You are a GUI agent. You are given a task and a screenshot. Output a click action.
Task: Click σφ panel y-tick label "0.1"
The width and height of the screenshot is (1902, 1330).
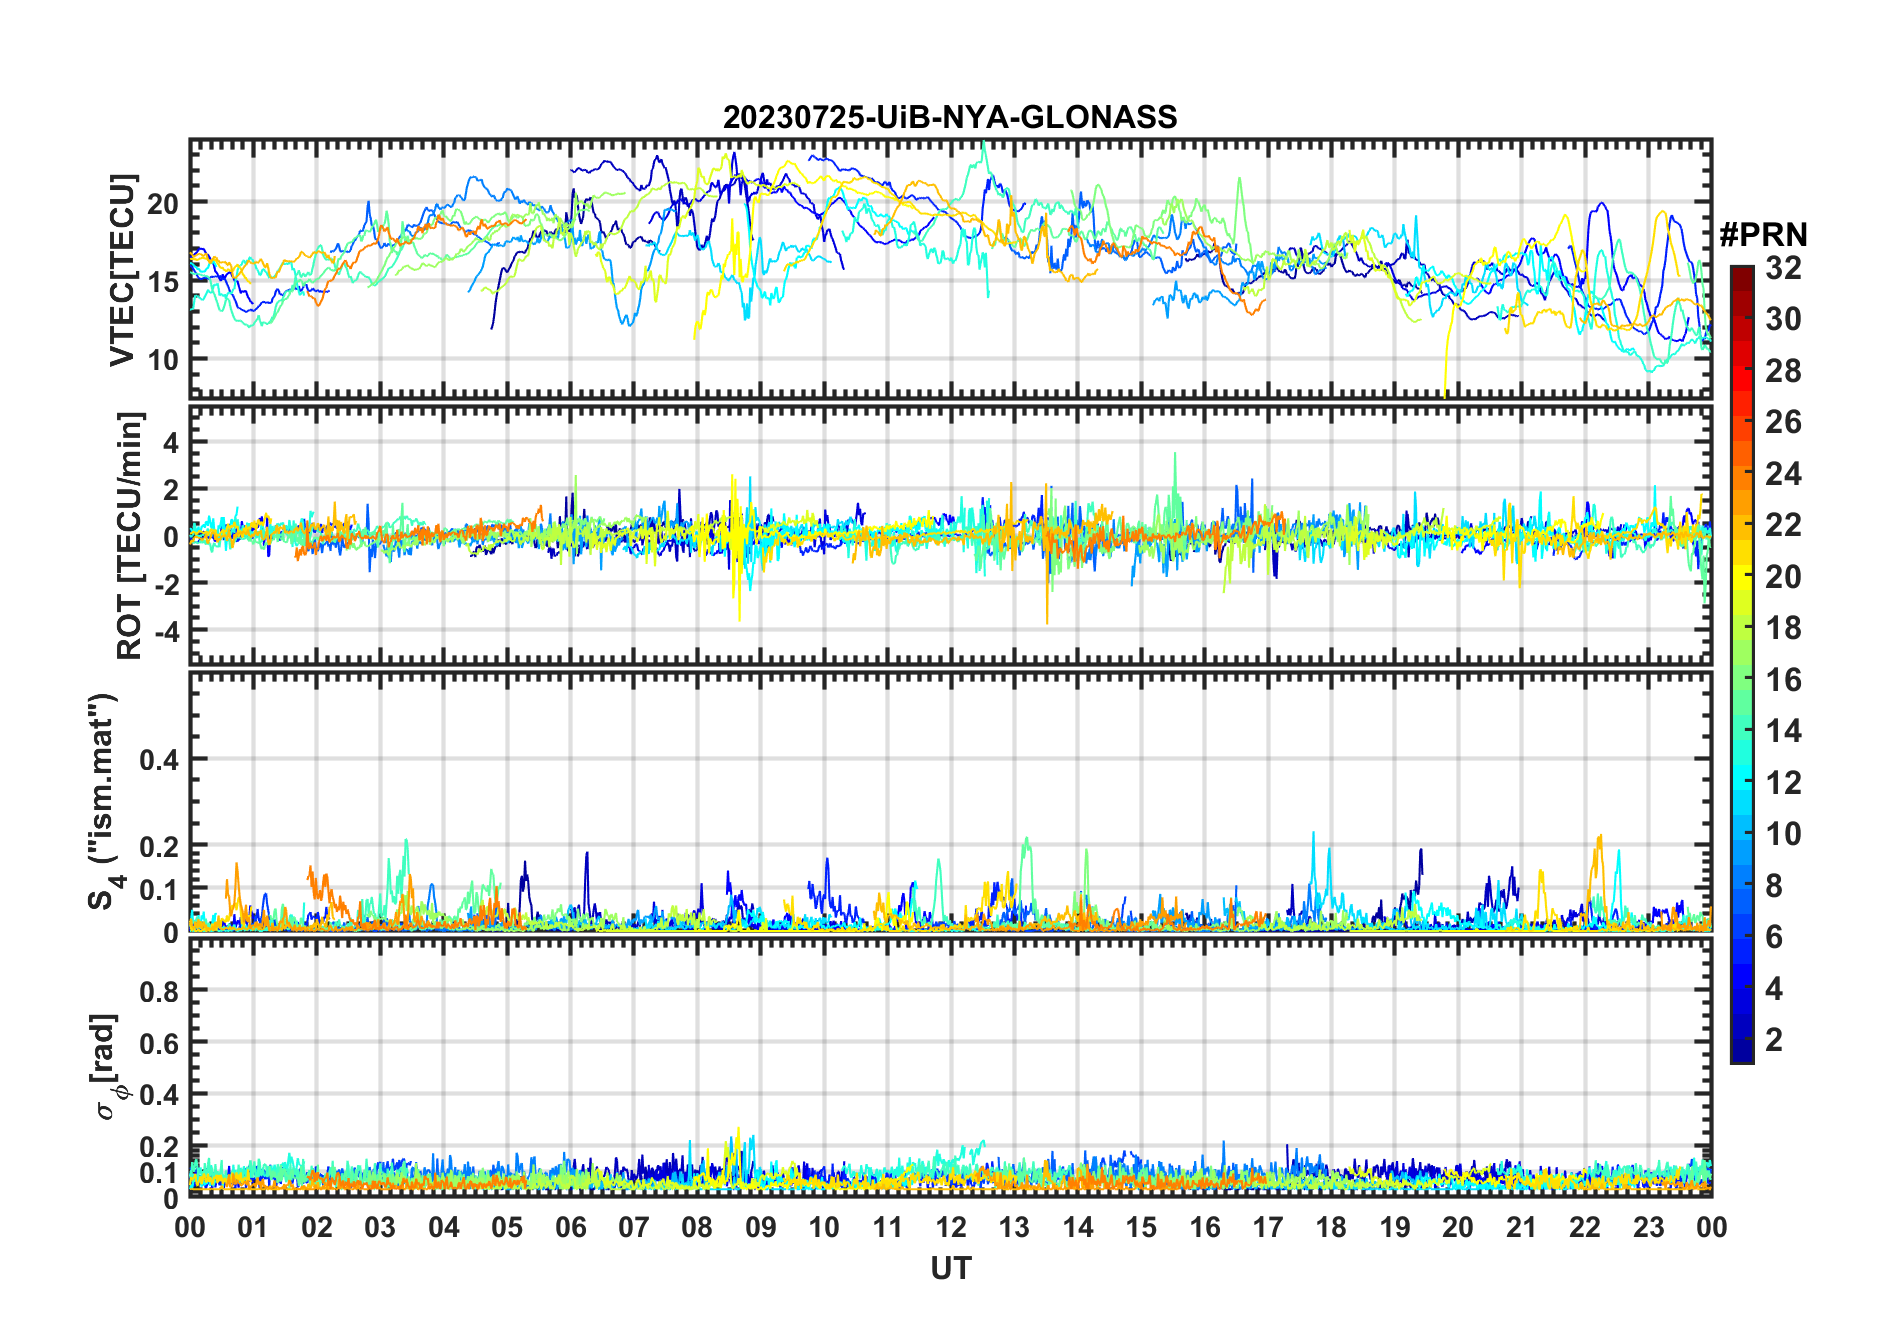[x=159, y=1172]
